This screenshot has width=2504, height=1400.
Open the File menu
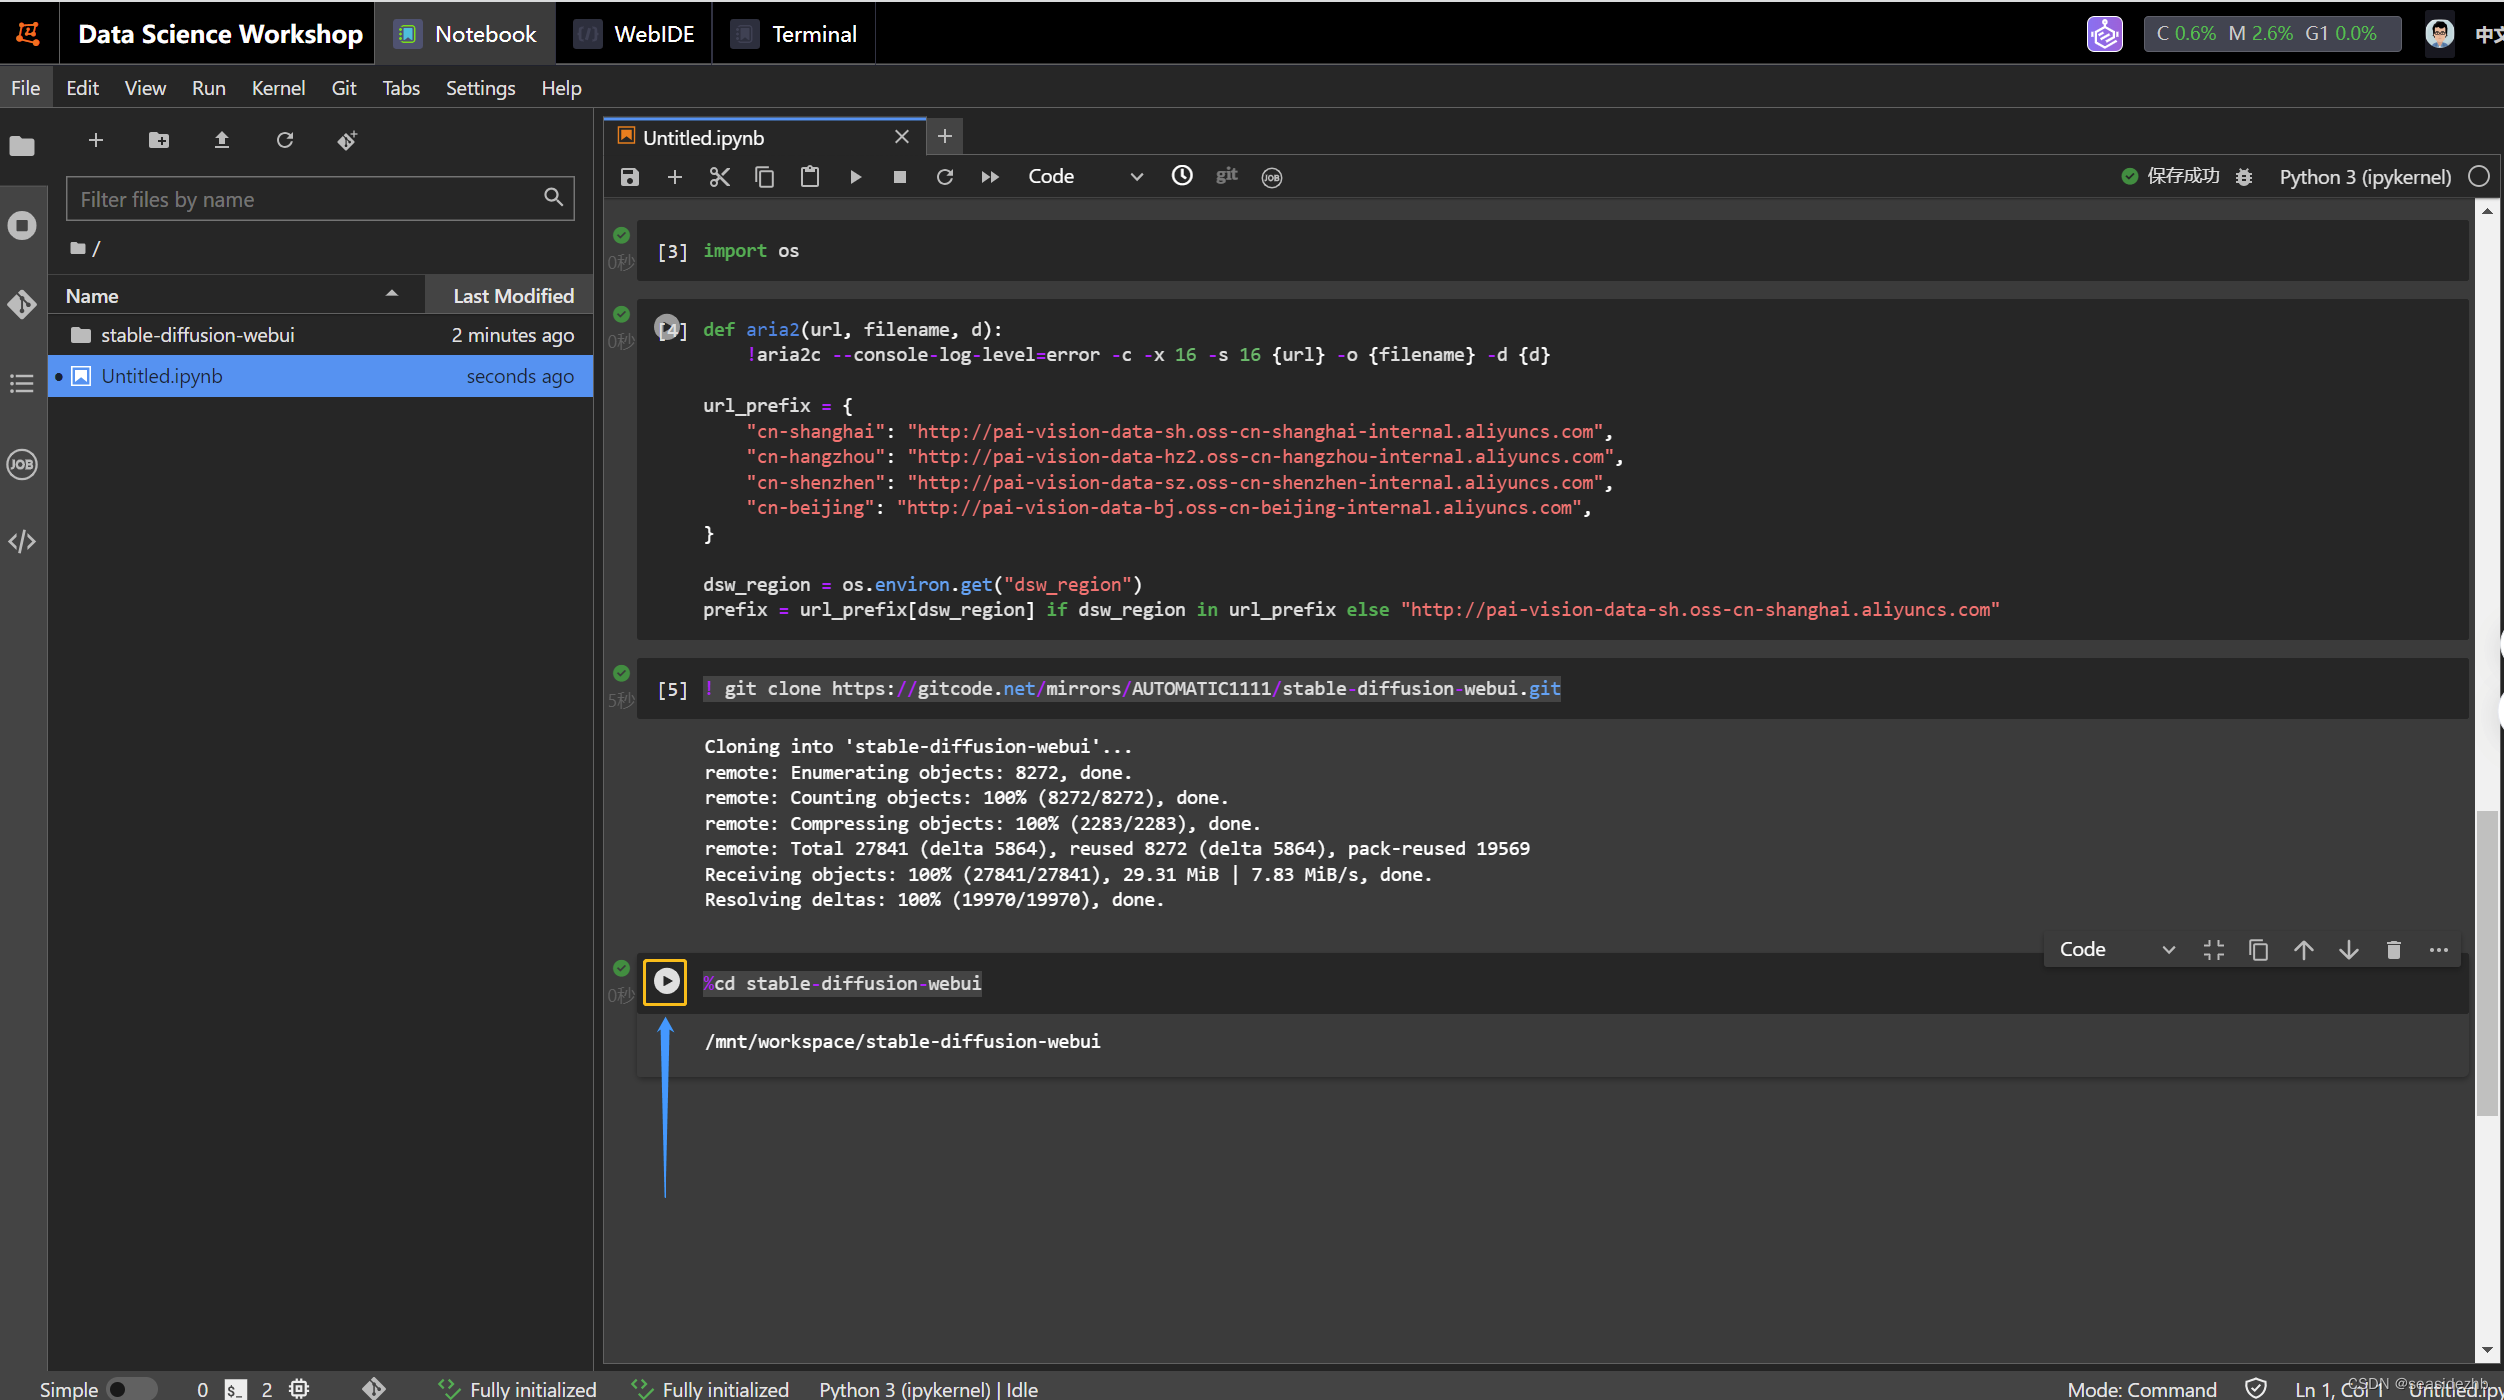[26, 88]
